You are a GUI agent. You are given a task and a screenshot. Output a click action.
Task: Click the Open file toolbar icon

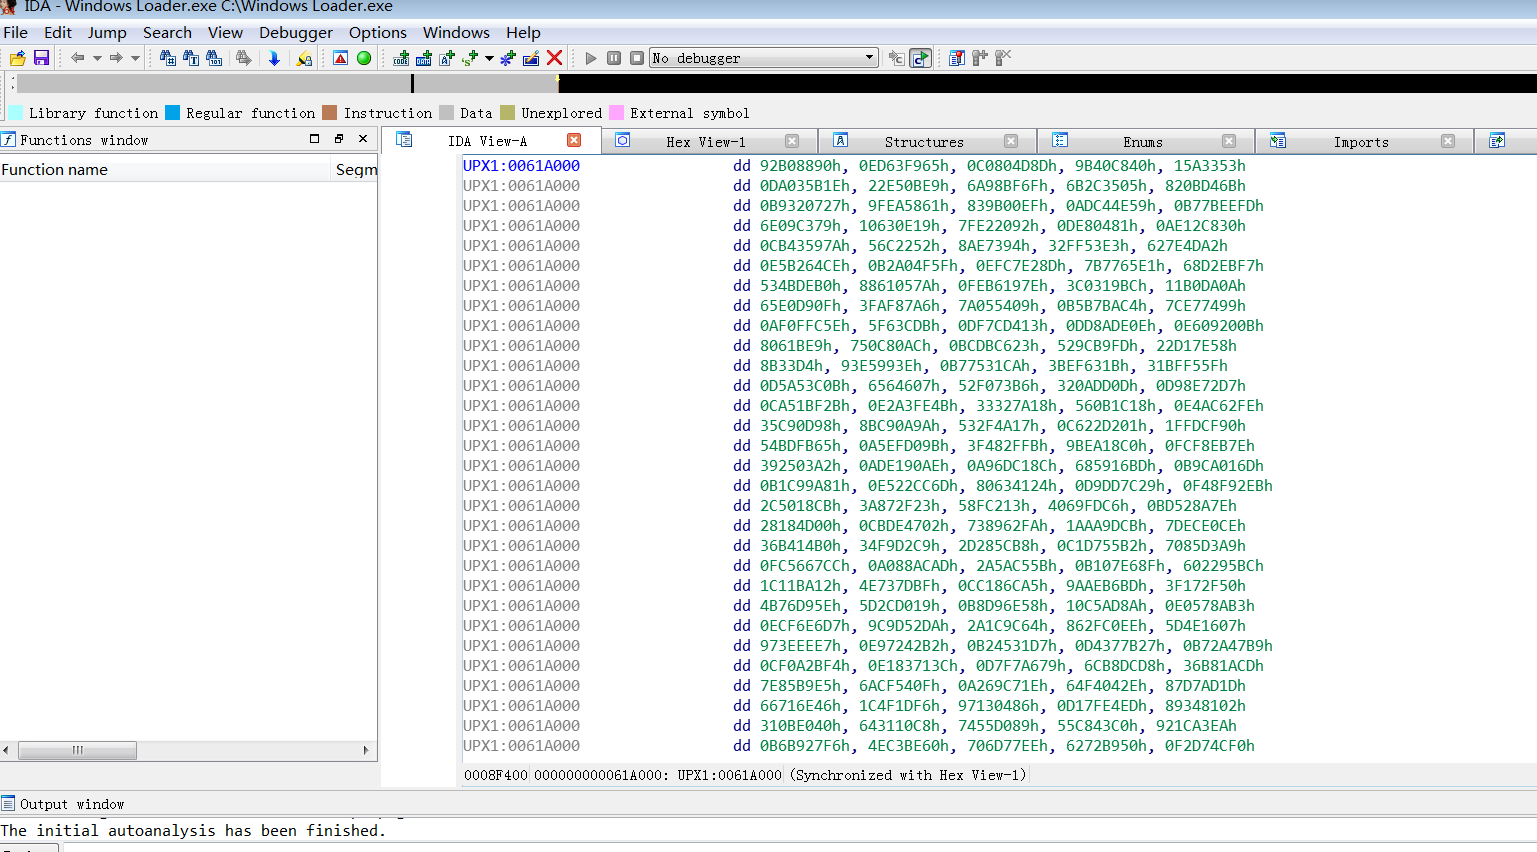(x=17, y=58)
